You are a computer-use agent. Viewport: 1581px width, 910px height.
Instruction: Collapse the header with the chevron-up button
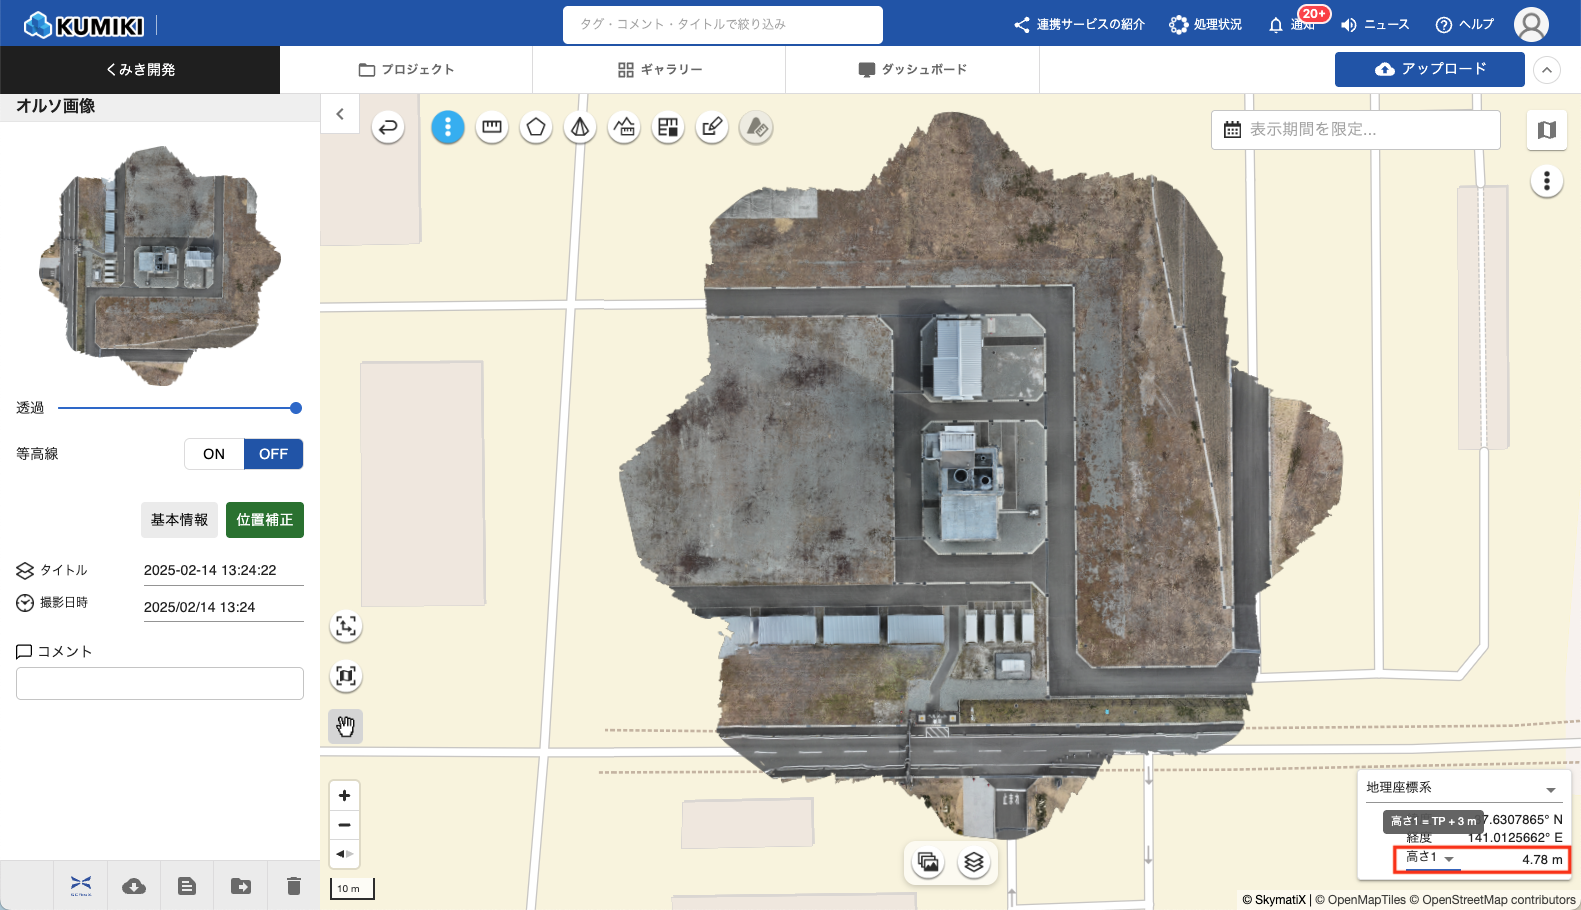1547,70
